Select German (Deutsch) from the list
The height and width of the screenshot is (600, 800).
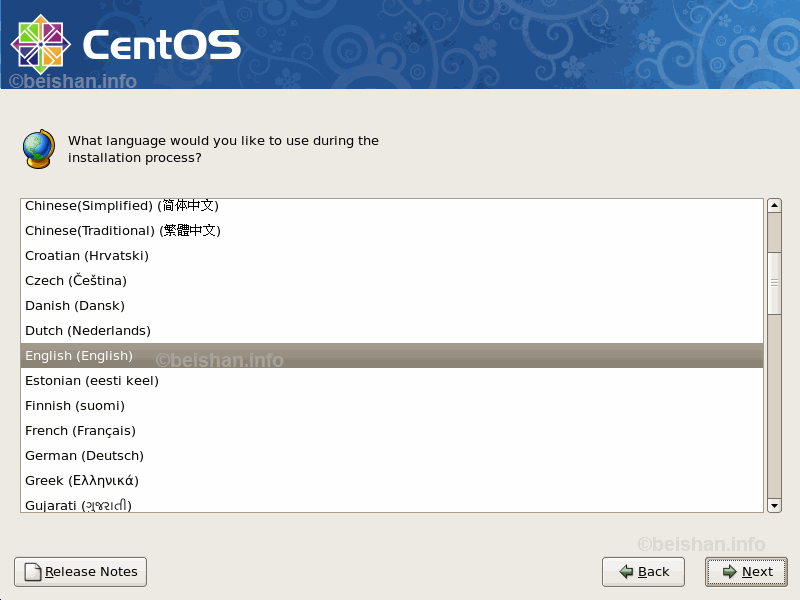(84, 456)
